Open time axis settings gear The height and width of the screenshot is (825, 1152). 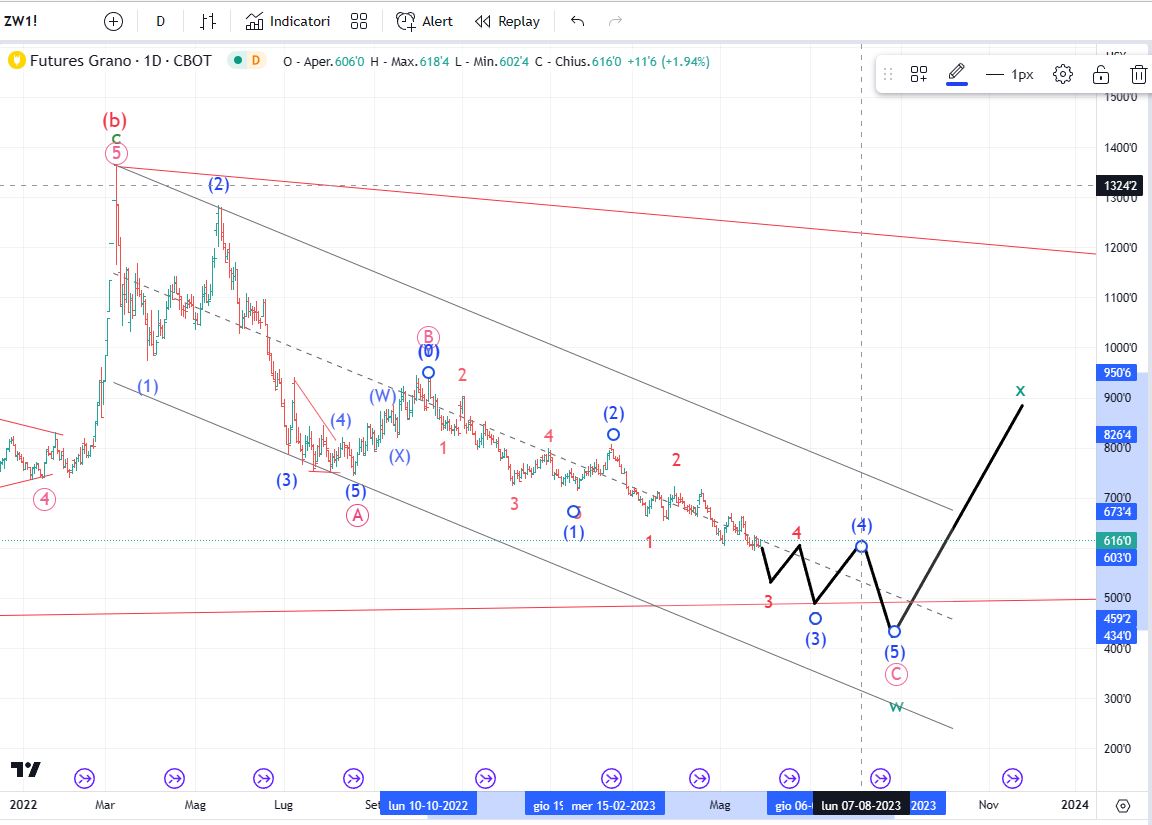[x=1123, y=806]
